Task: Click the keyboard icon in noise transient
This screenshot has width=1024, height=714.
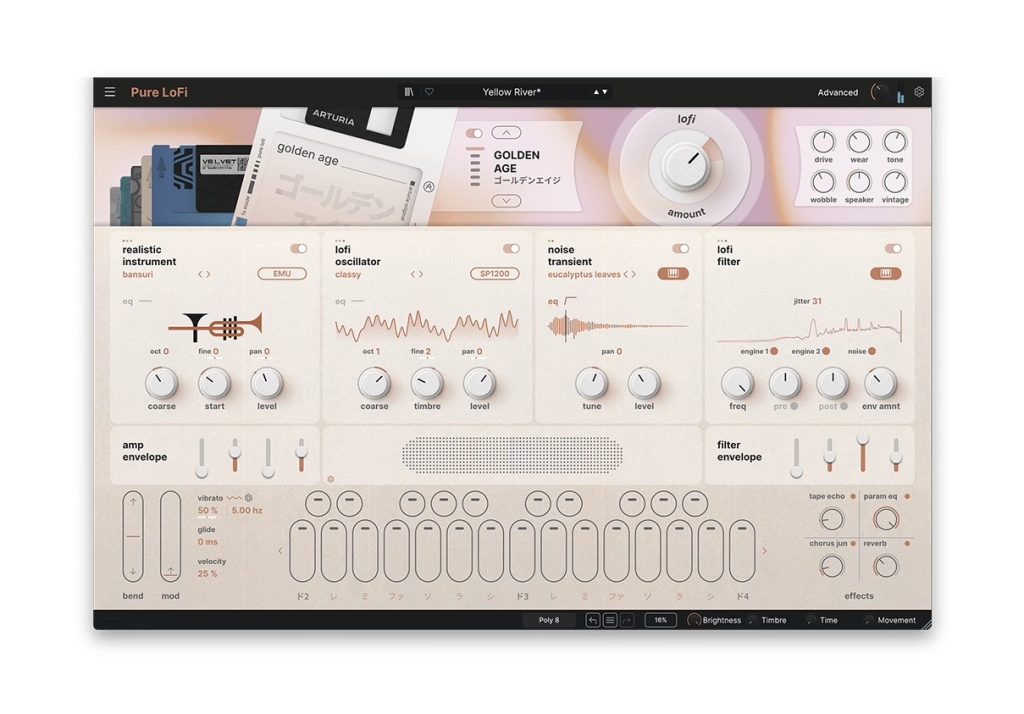Action: click(673, 274)
